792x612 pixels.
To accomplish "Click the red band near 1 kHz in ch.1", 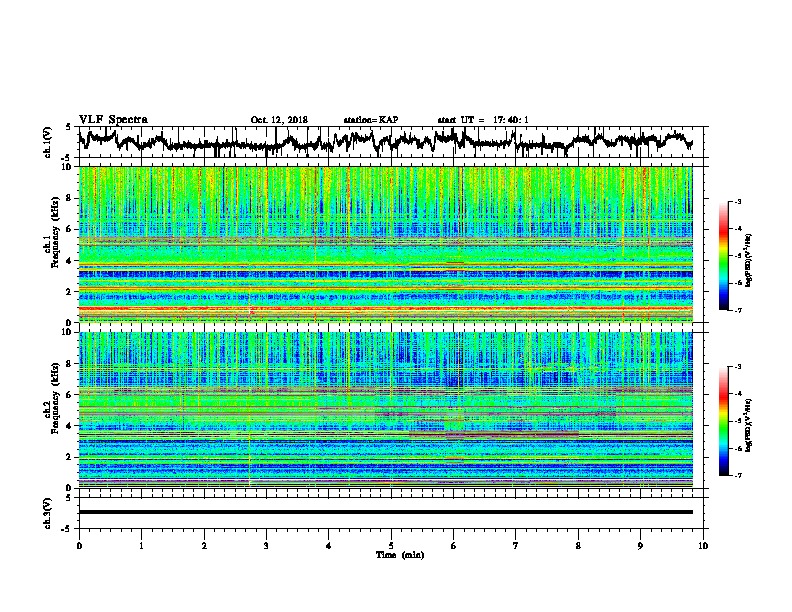I will point(385,308).
